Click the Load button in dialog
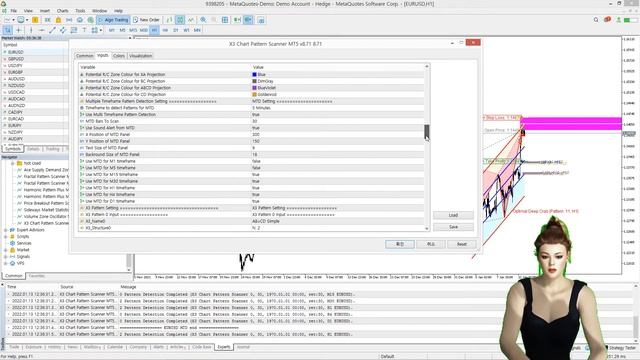Viewport: 640px width, 360px height. pyautogui.click(x=453, y=215)
